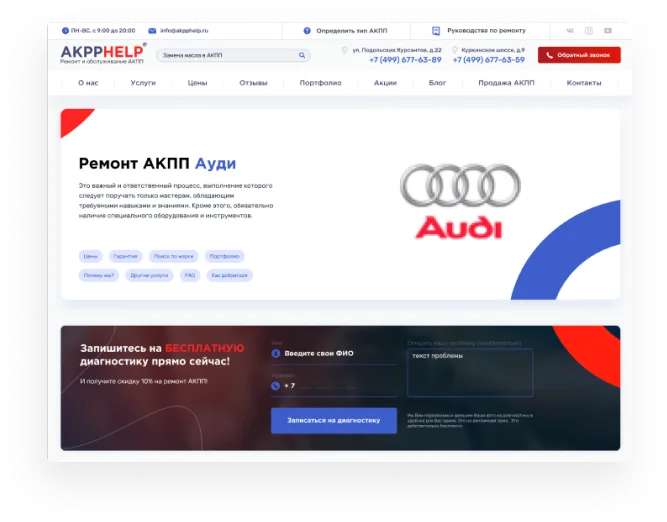Image resolution: width=667 pixels, height=522 pixels.
Task: Click the Почему мы? chip
Action: click(99, 275)
